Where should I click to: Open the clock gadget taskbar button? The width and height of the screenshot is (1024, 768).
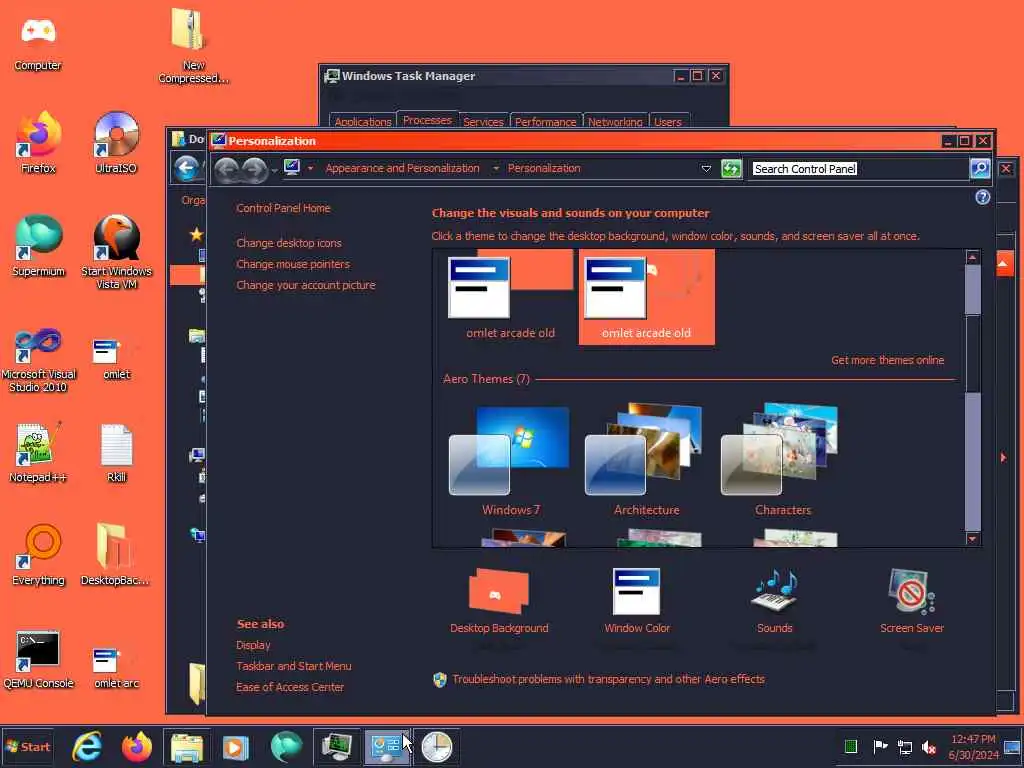point(436,746)
